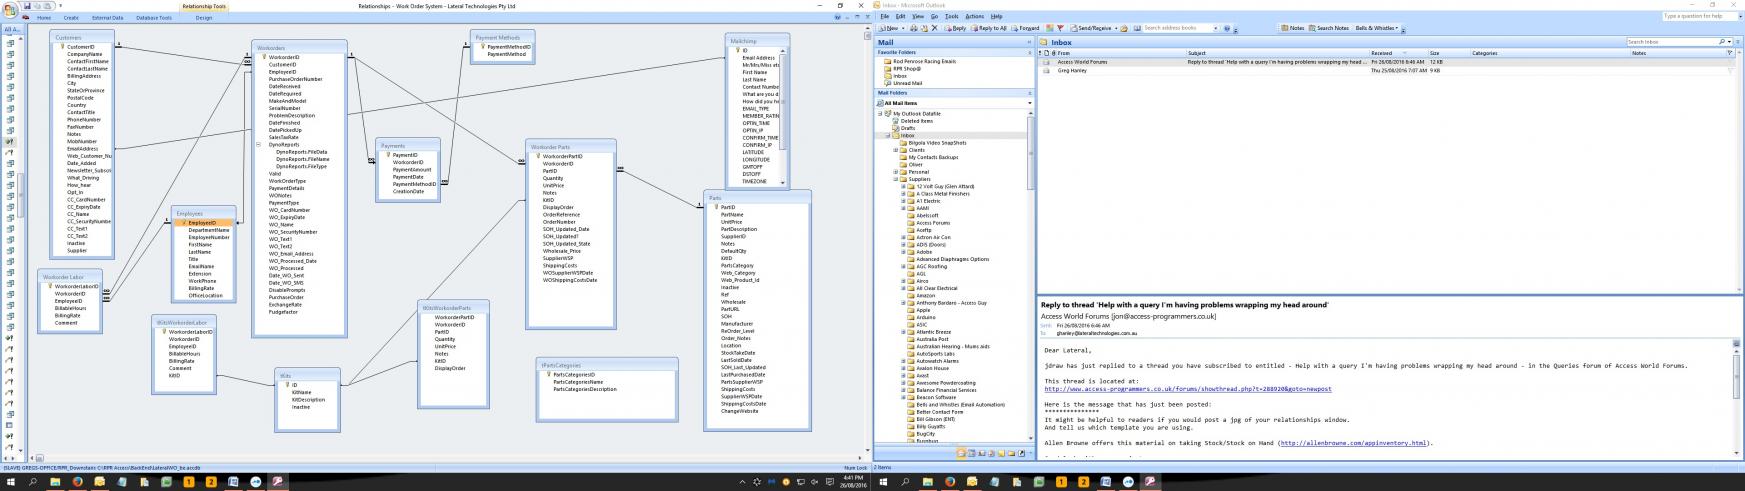Click the Delete icon in Outlook toolbar

[935, 28]
